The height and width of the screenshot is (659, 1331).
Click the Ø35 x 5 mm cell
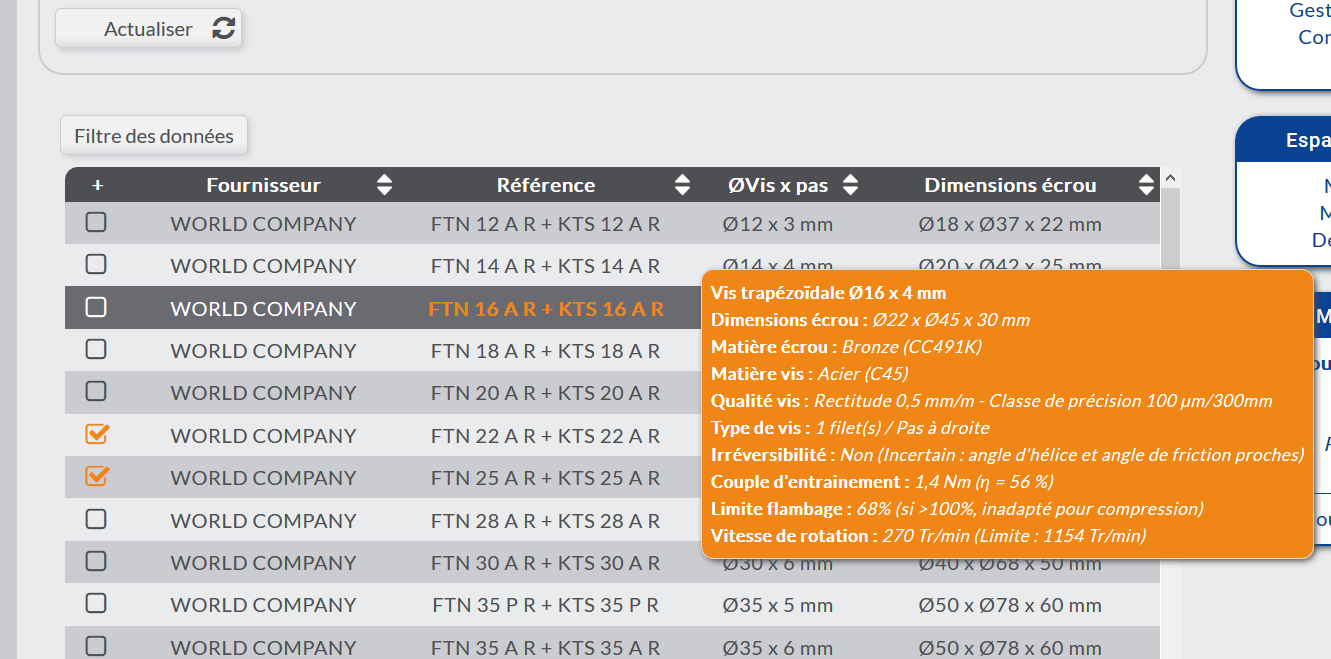pos(778,605)
